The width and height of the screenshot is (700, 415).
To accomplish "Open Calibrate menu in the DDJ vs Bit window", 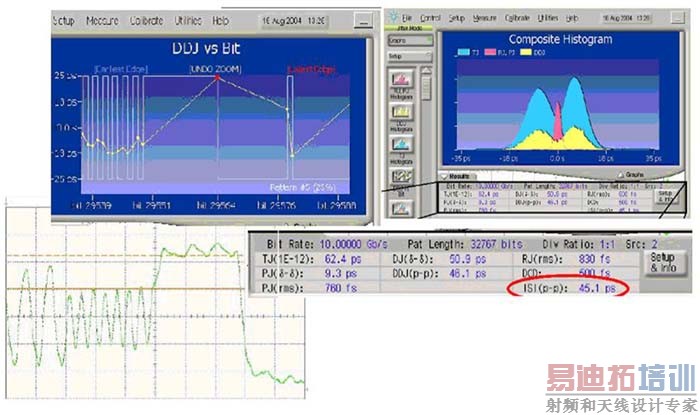I will click(x=146, y=21).
